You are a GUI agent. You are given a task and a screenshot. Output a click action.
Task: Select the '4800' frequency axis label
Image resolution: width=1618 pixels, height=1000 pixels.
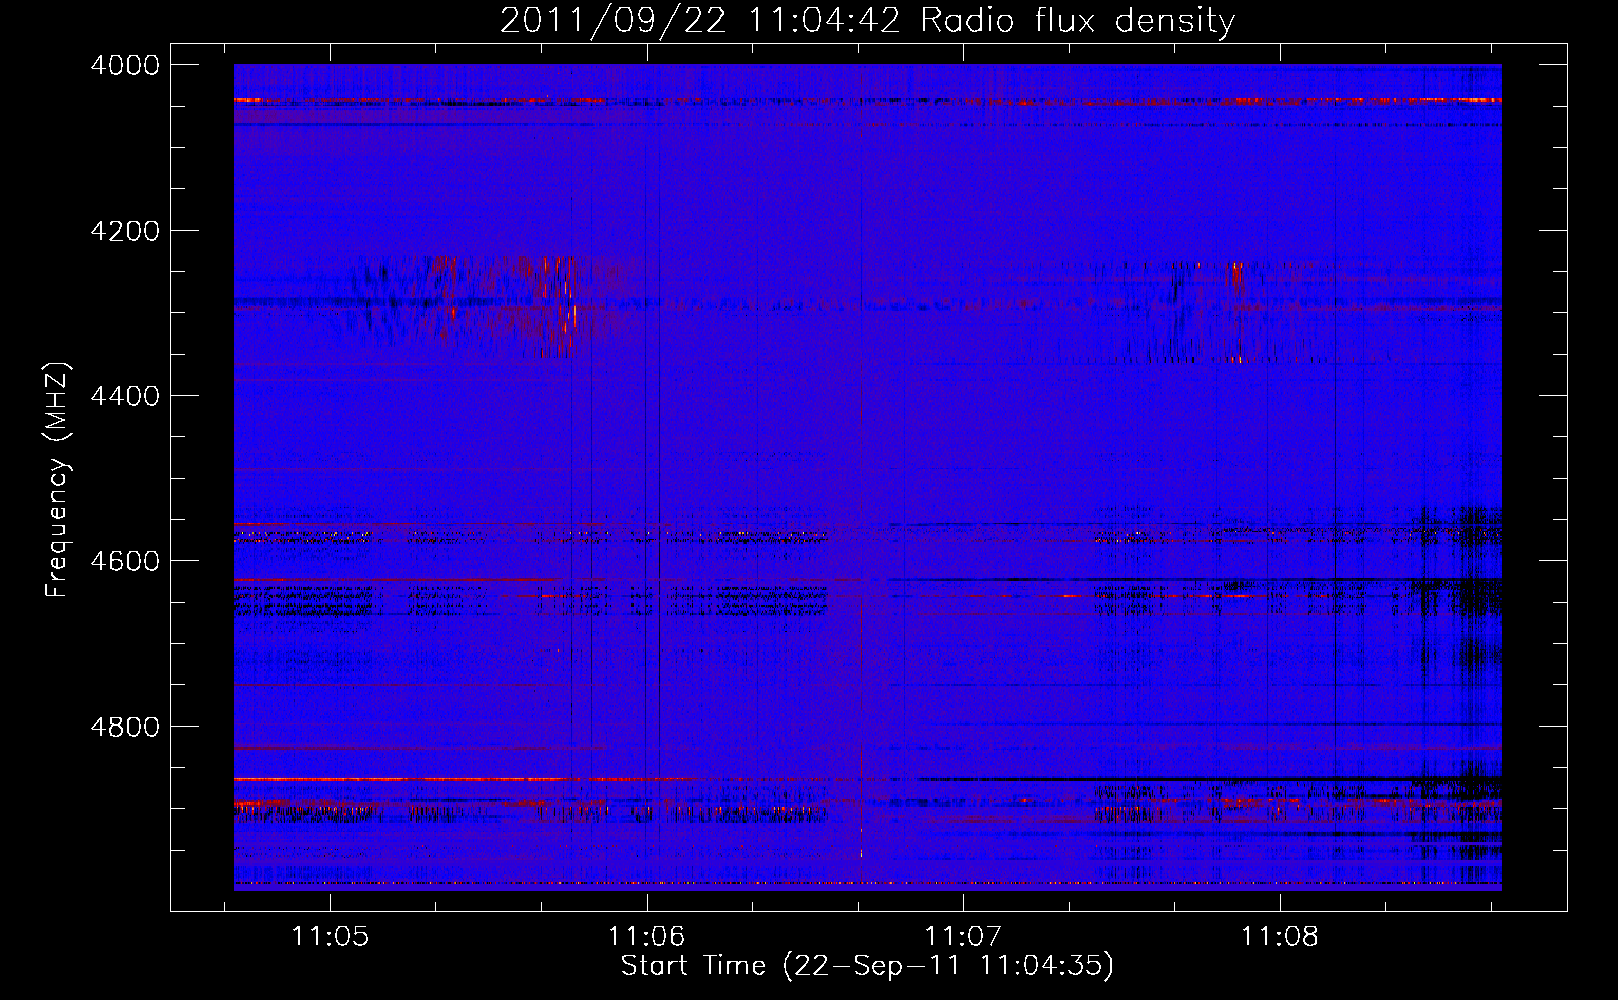click(125, 727)
